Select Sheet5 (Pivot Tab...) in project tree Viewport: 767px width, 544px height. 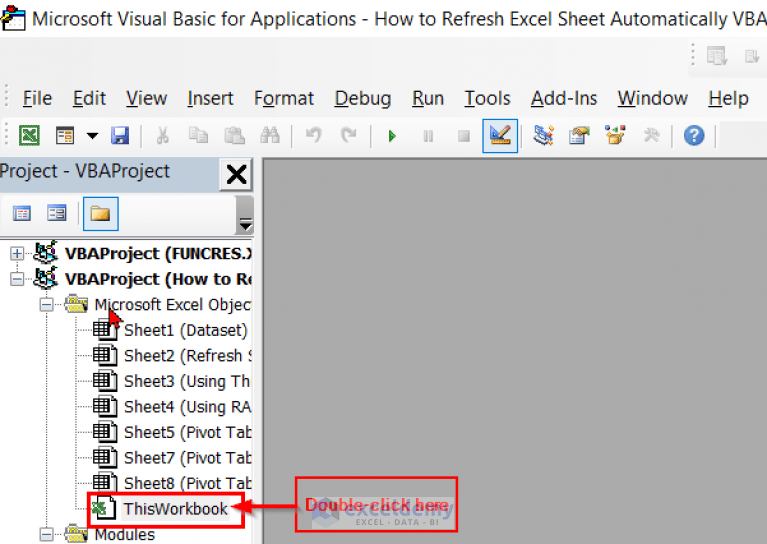pos(188,432)
